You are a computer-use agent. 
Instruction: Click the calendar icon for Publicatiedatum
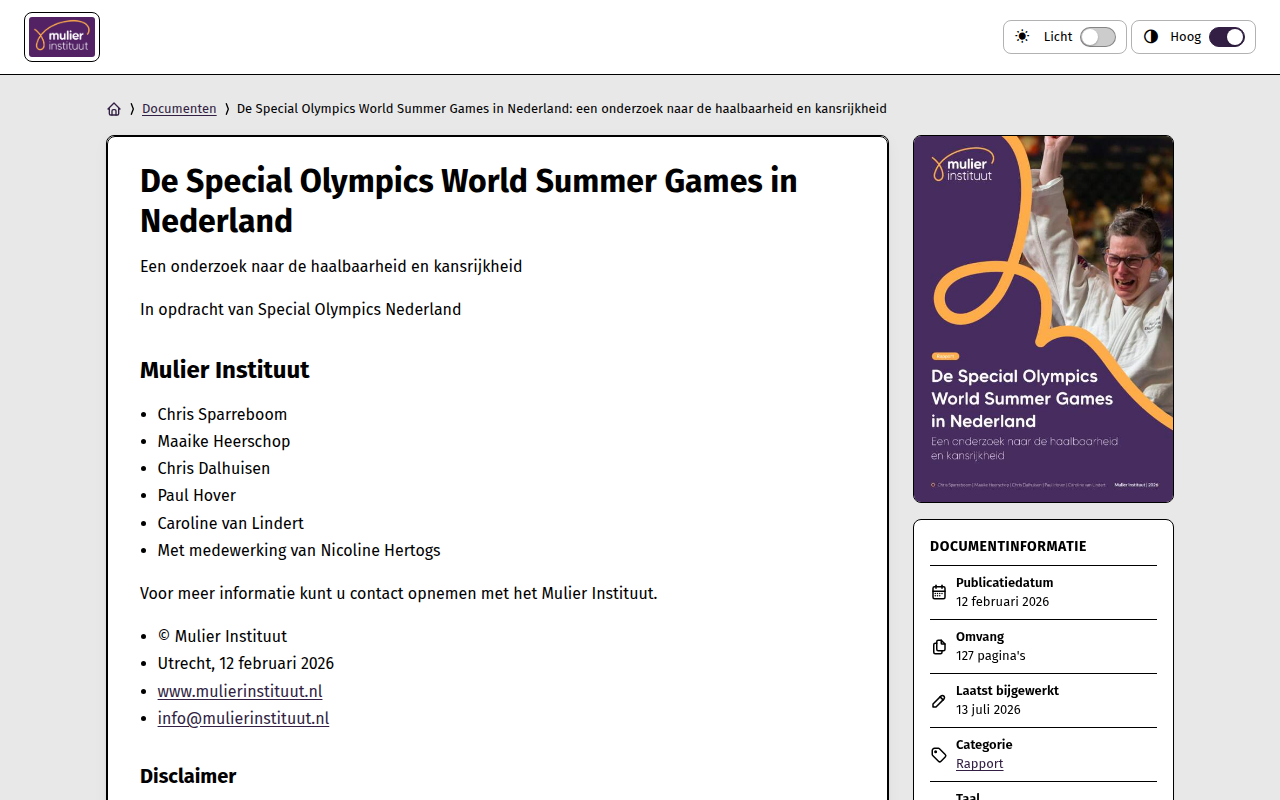coord(939,592)
